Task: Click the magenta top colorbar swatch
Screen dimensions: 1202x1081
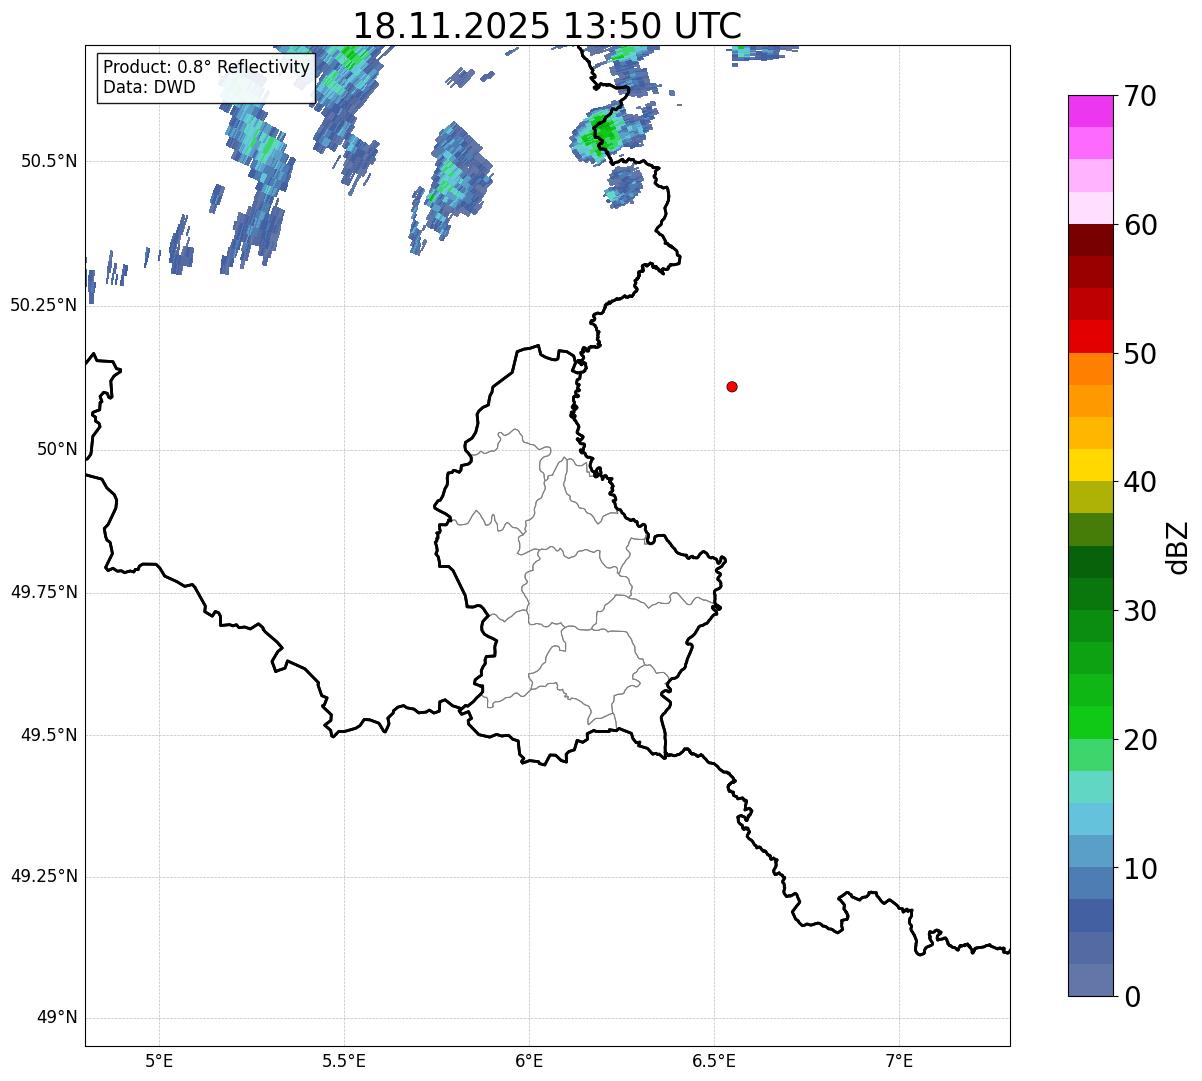Action: (x=1091, y=111)
